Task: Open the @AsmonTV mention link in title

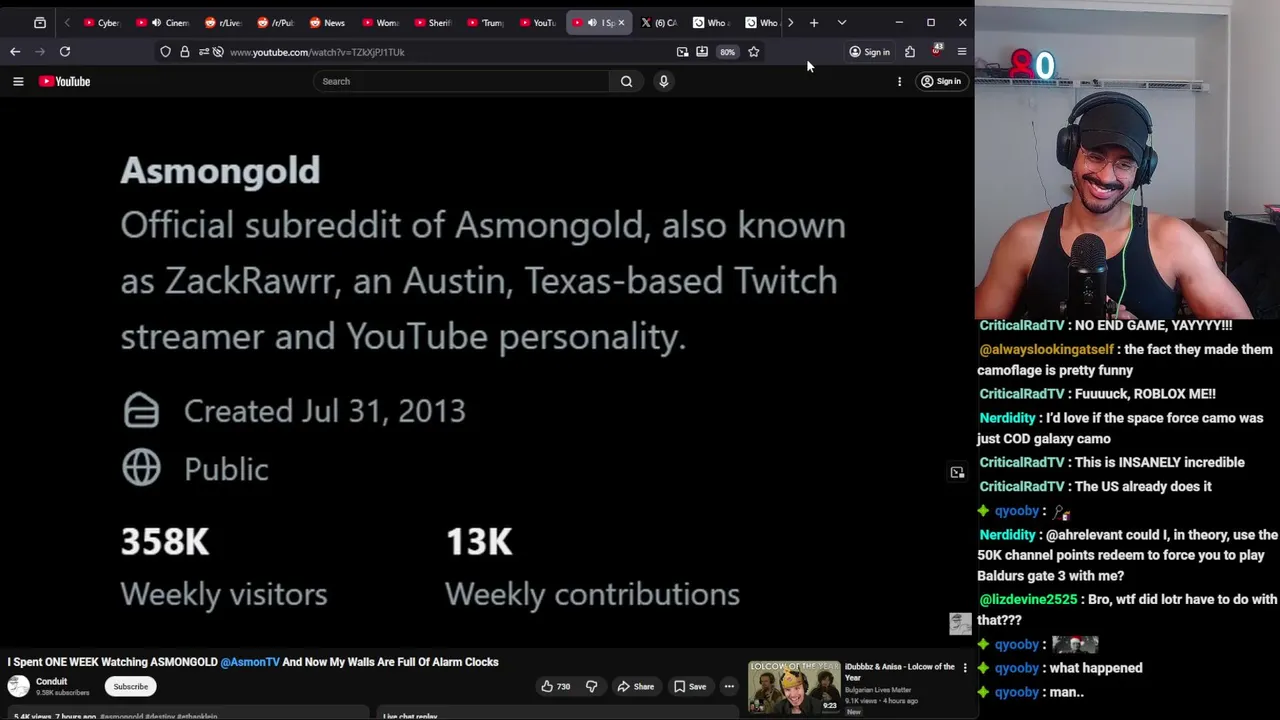Action: coord(250,662)
